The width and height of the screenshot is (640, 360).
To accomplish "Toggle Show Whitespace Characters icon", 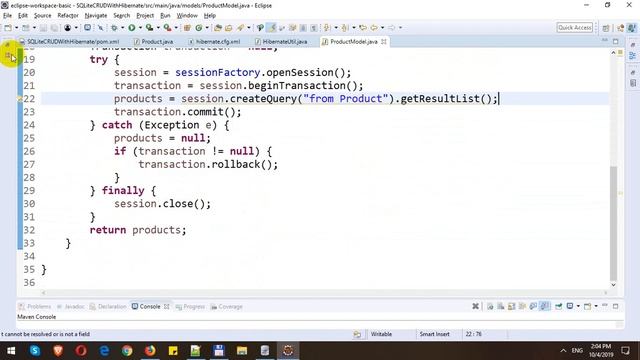I will pyautogui.click(x=313, y=28).
